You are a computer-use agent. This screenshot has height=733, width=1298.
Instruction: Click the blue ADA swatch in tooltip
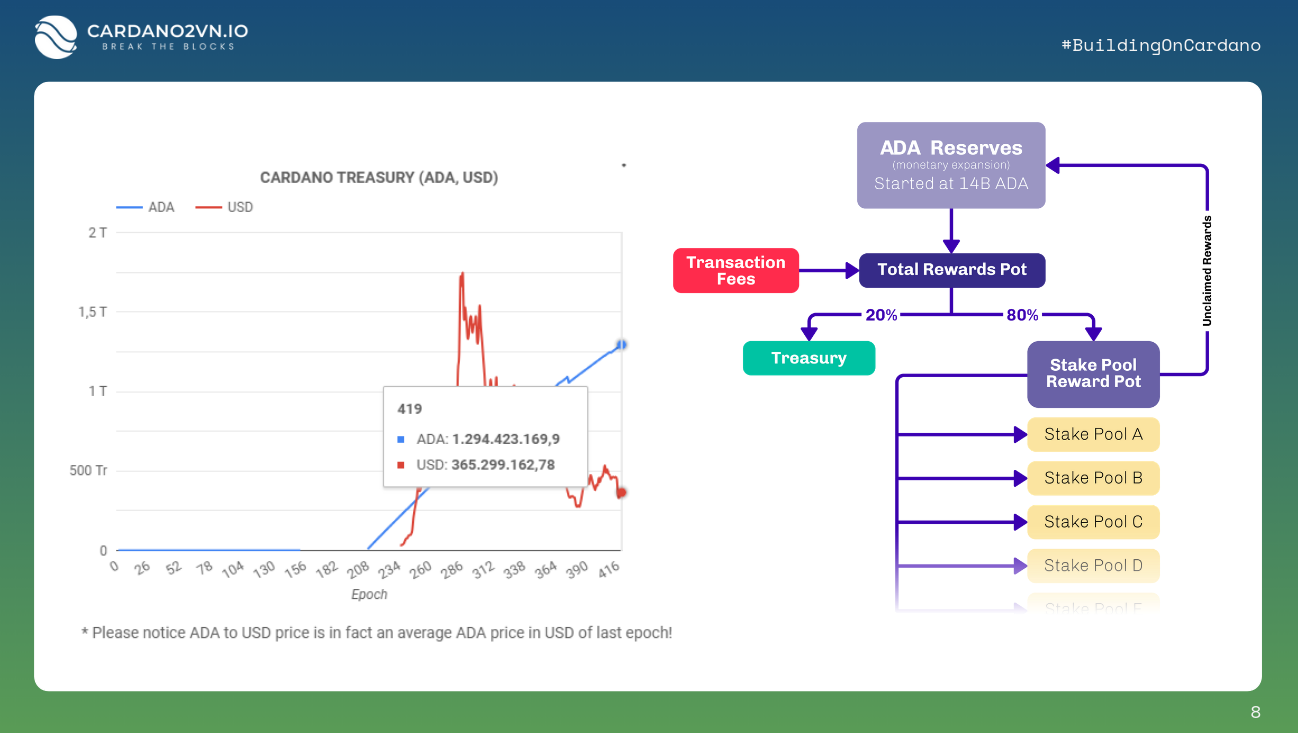click(x=401, y=439)
